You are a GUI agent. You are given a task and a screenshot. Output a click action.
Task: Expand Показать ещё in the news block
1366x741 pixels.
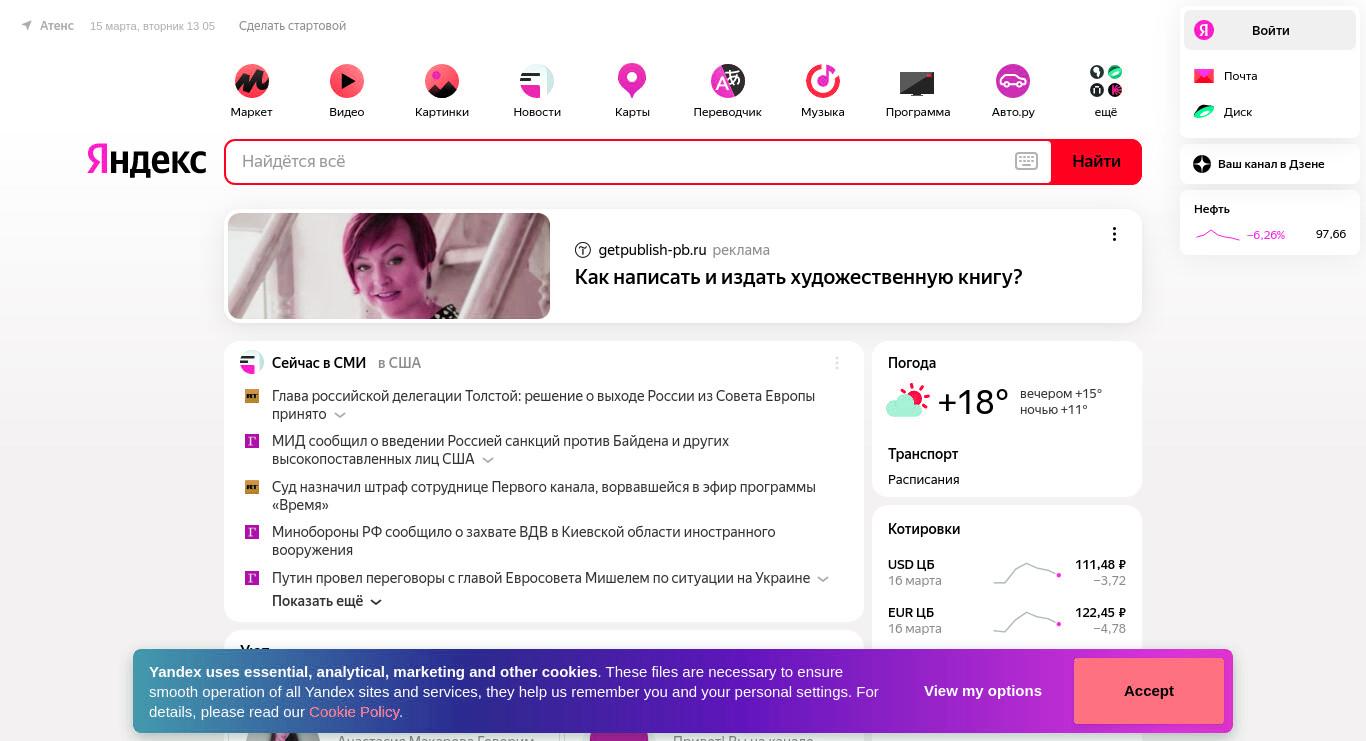coord(327,601)
